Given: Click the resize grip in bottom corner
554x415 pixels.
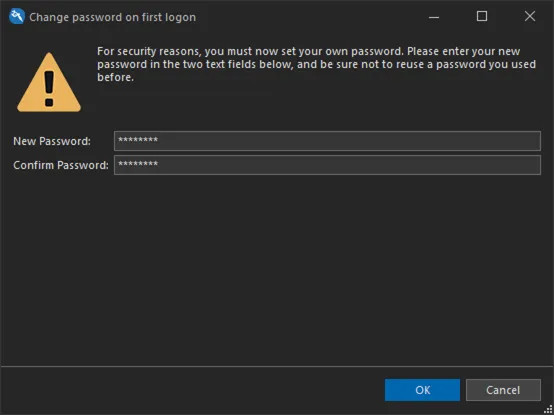Looking at the screenshot, I should point(548,409).
